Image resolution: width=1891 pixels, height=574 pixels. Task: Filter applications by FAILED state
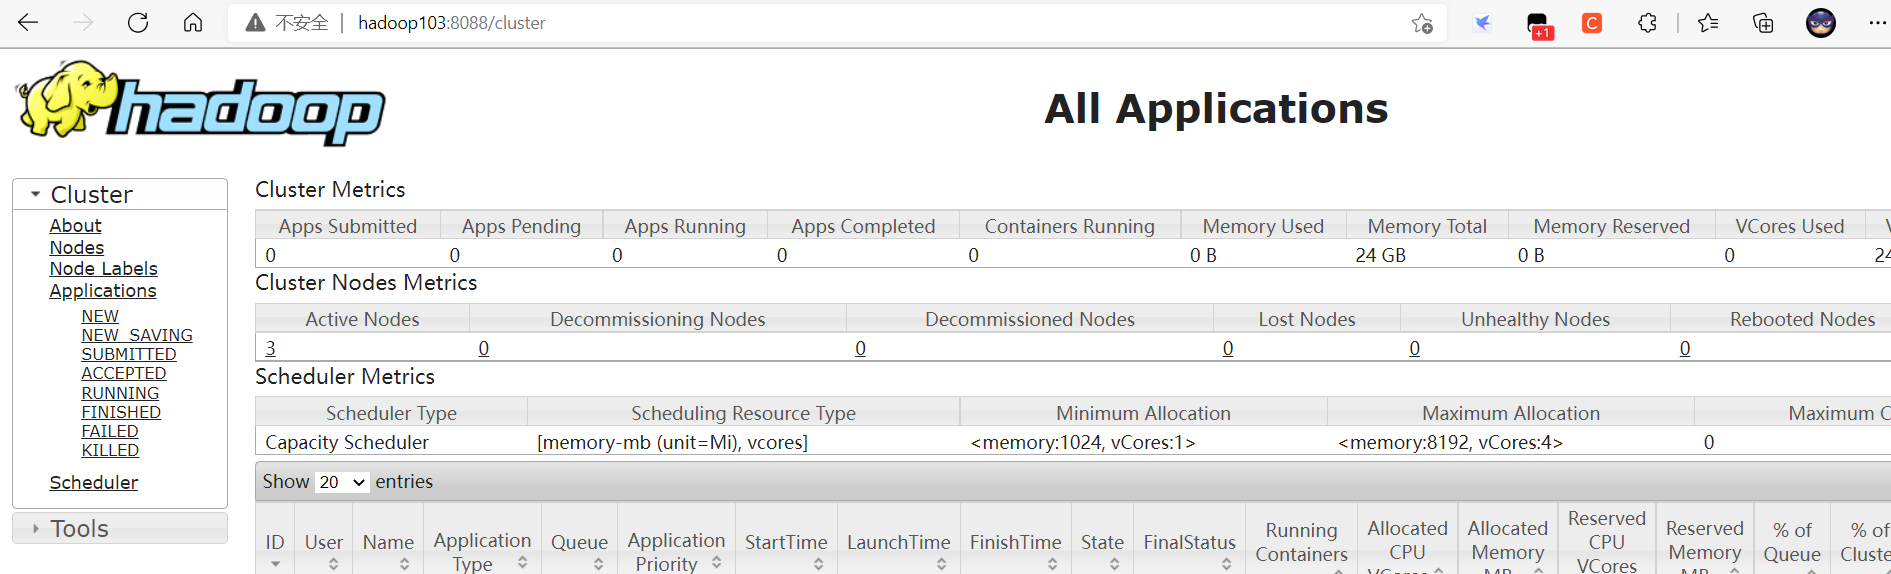(110, 431)
